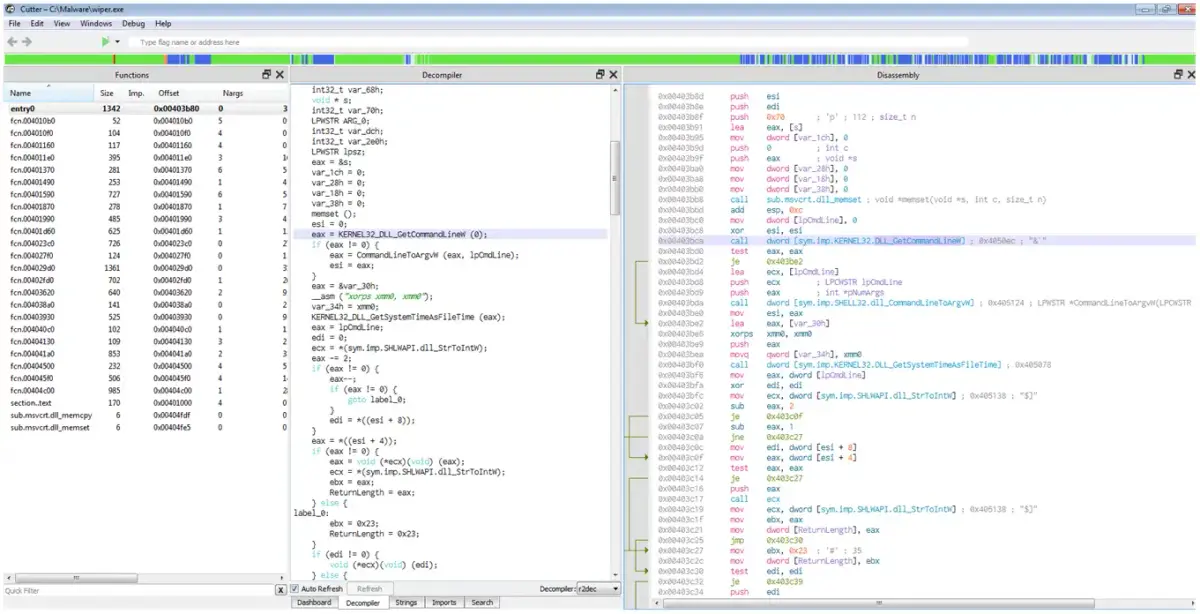Sort functions by Imp. column header
Image resolution: width=1200 pixels, height=614 pixels.
click(136, 92)
